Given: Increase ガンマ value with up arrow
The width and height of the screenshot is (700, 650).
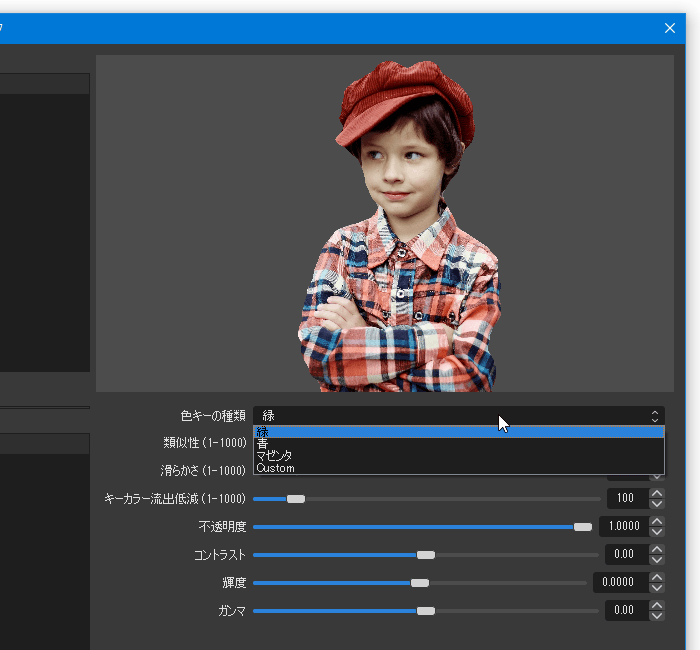Looking at the screenshot, I should click(657, 605).
